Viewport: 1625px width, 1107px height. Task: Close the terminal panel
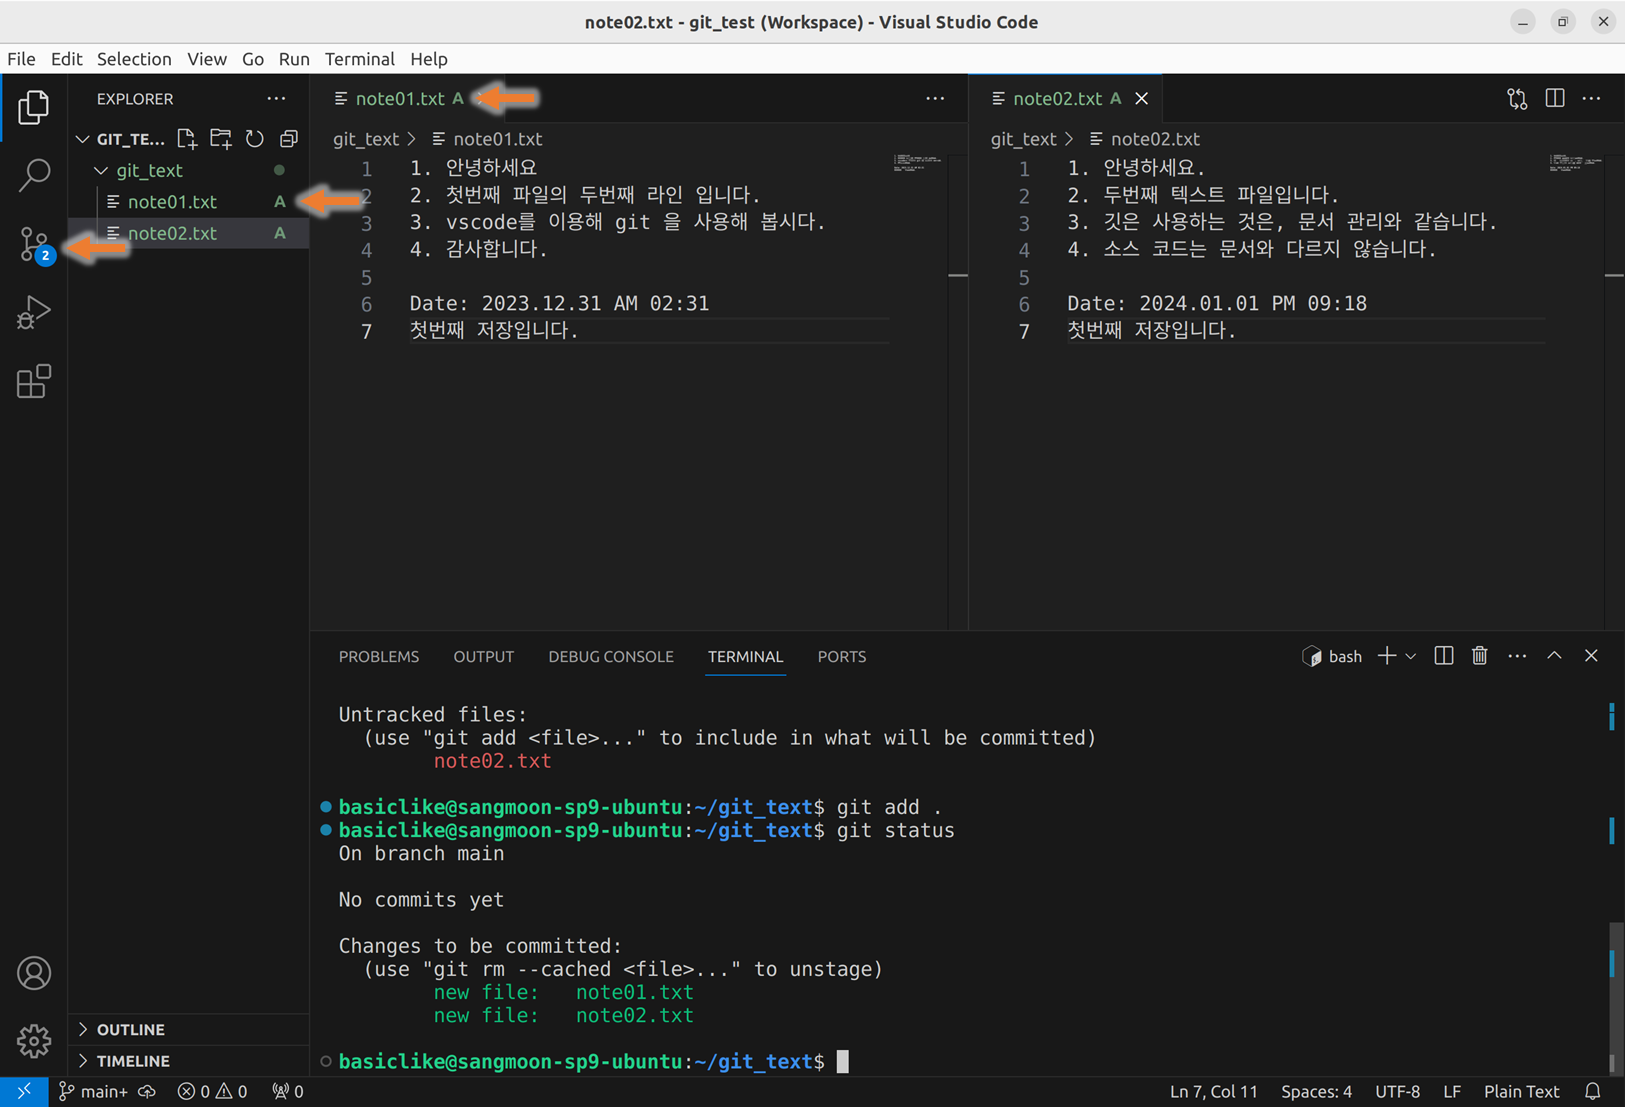(1591, 656)
